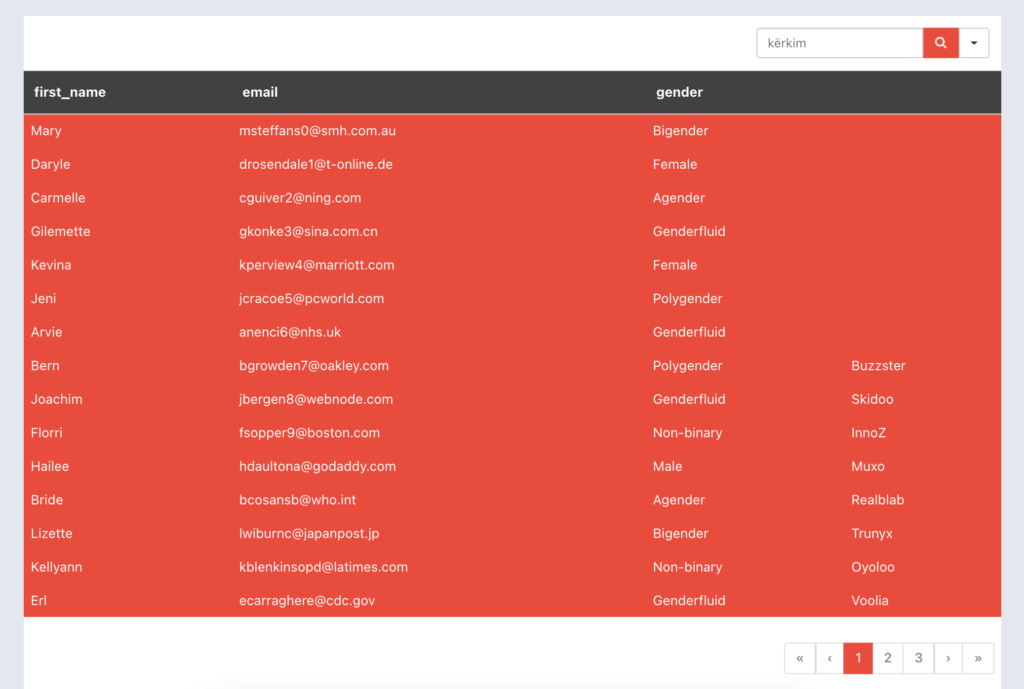The width and height of the screenshot is (1024, 689).
Task: Select the Gilemette table row
Action: [x=61, y=231]
